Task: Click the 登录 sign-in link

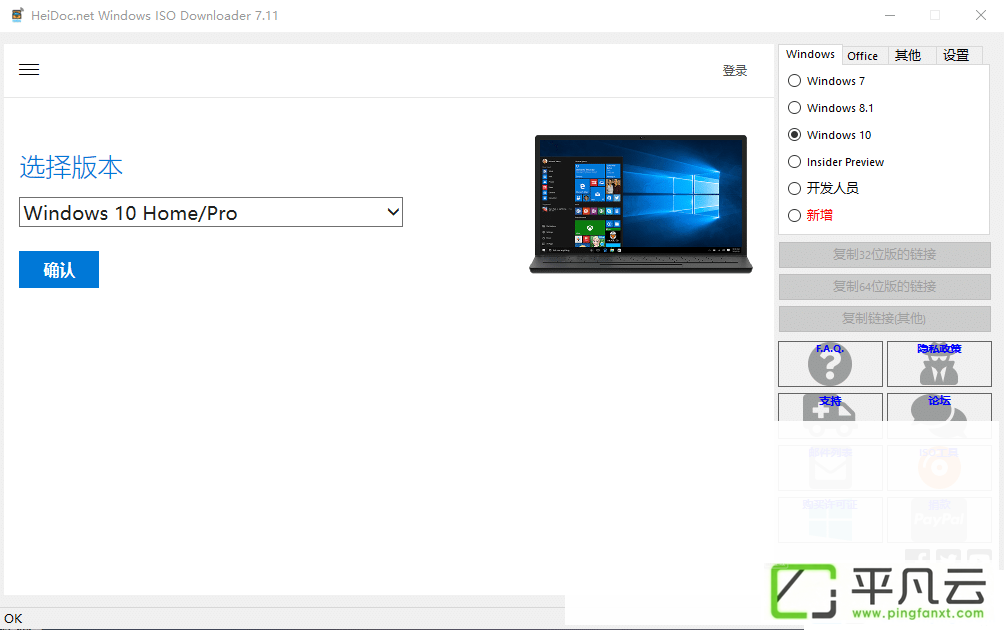Action: coord(734,70)
